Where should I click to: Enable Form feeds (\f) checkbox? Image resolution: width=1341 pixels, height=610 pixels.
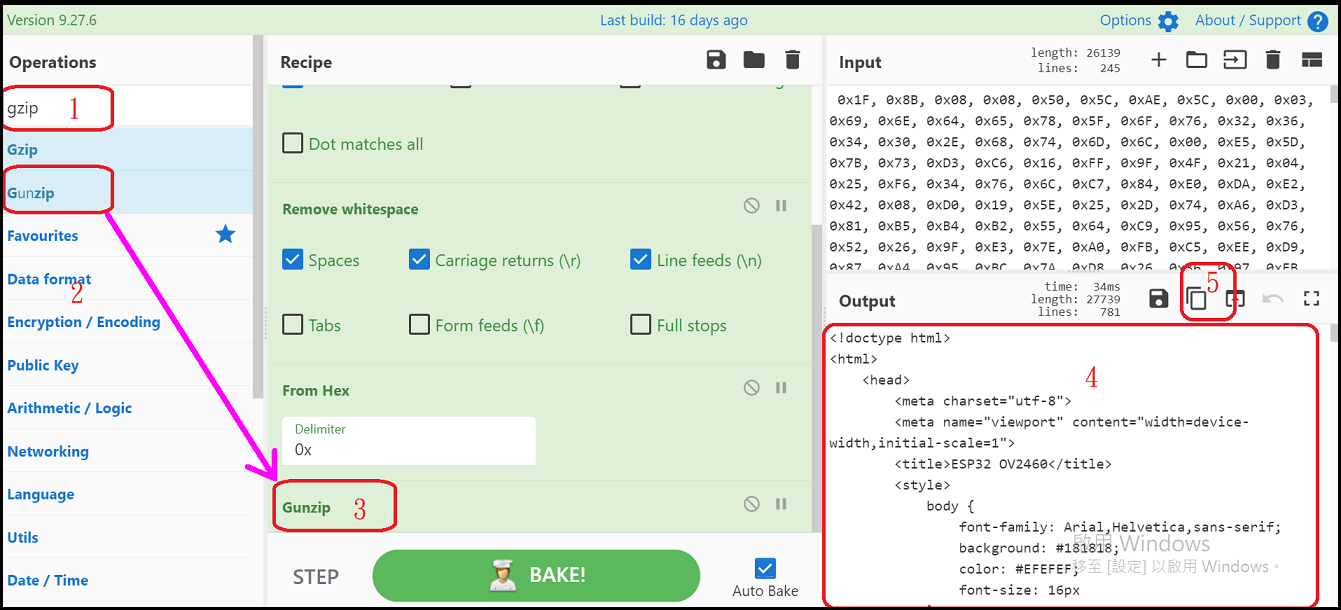(x=419, y=324)
